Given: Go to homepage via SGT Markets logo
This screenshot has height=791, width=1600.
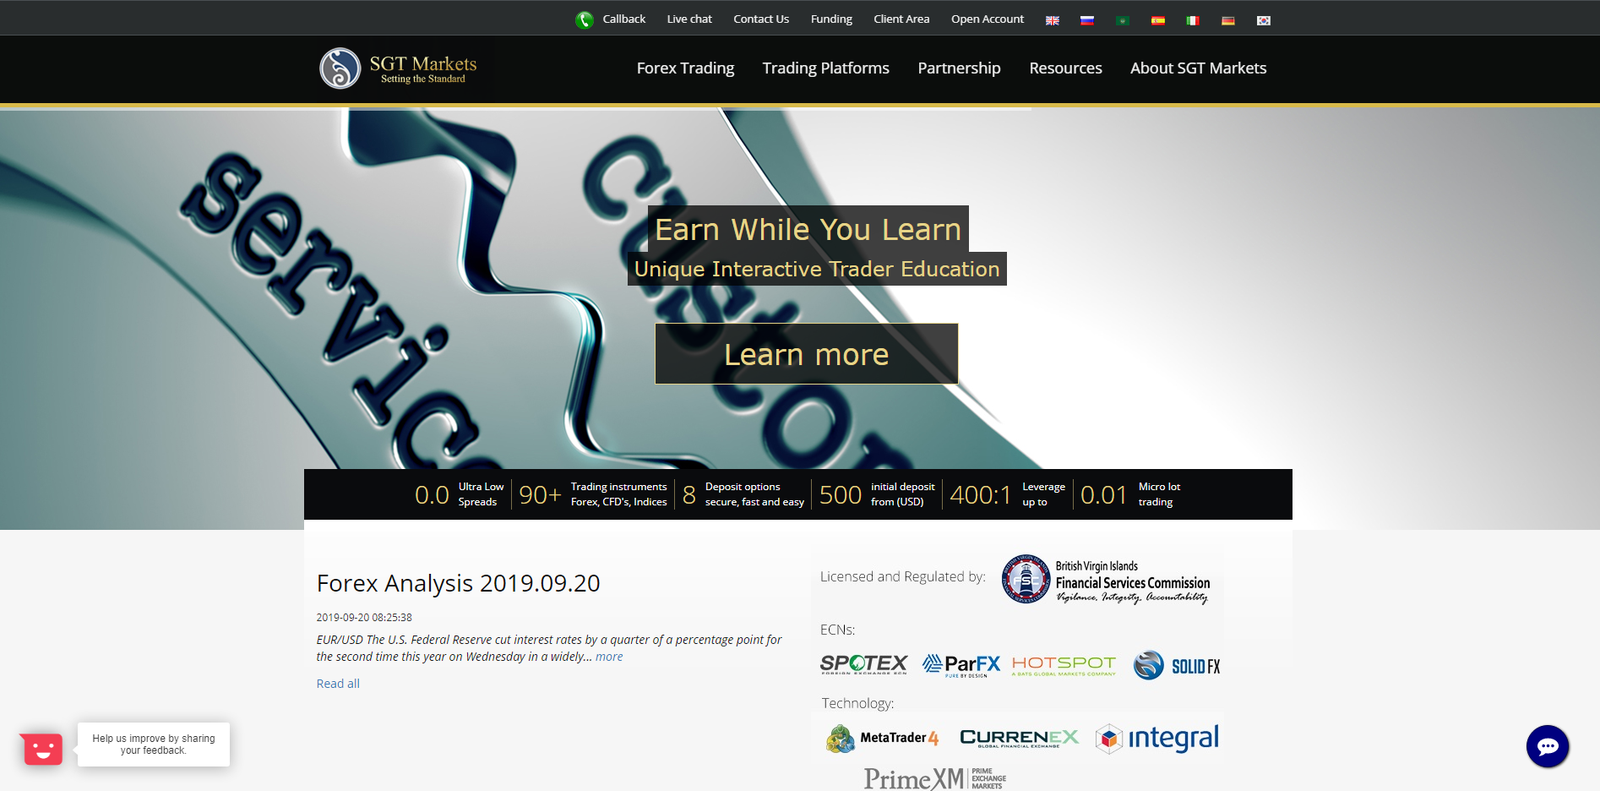Looking at the screenshot, I should point(398,69).
